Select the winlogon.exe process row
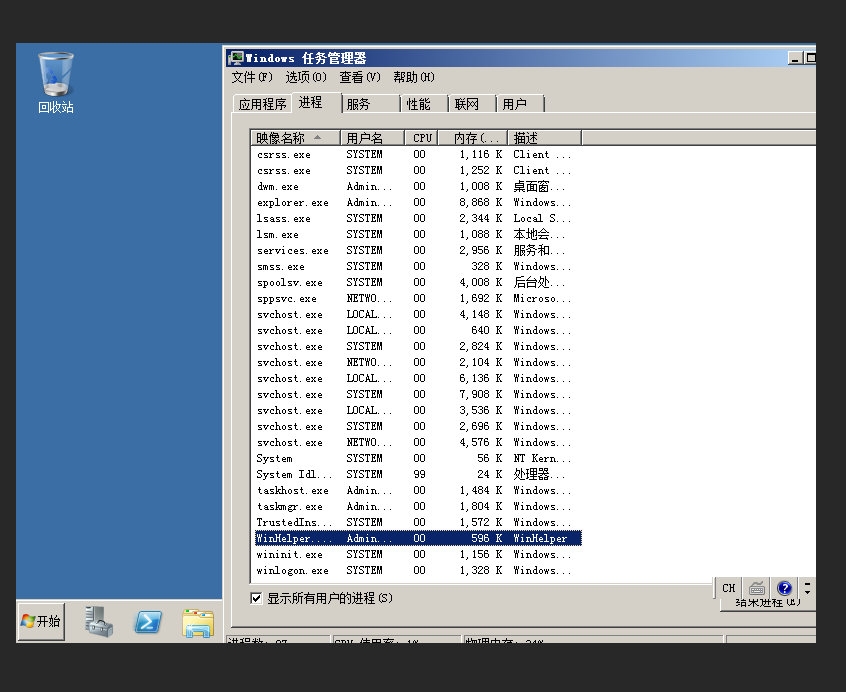Image resolution: width=846 pixels, height=692 pixels. tap(418, 571)
